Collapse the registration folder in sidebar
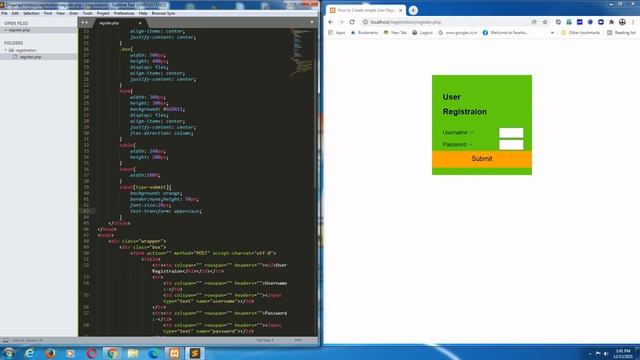 pyautogui.click(x=6, y=50)
